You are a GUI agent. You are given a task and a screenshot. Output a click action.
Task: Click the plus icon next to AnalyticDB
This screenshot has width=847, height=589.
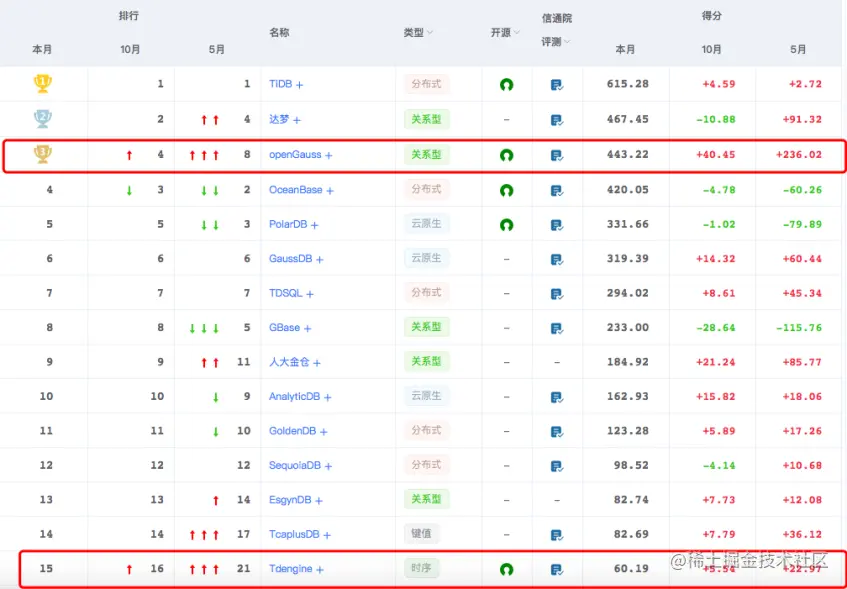(328, 398)
